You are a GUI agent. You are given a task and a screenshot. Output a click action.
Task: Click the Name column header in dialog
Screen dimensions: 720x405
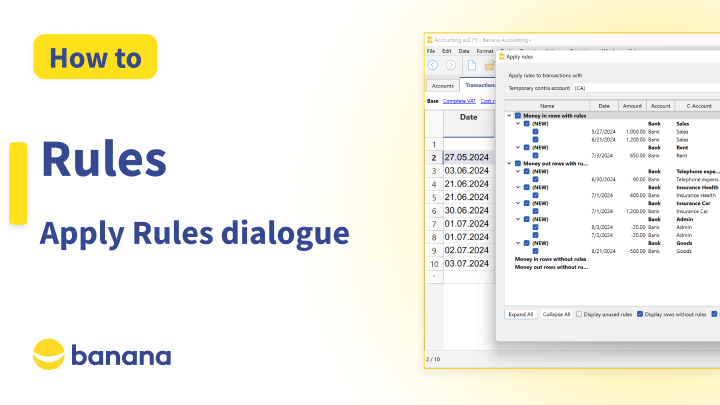click(547, 106)
